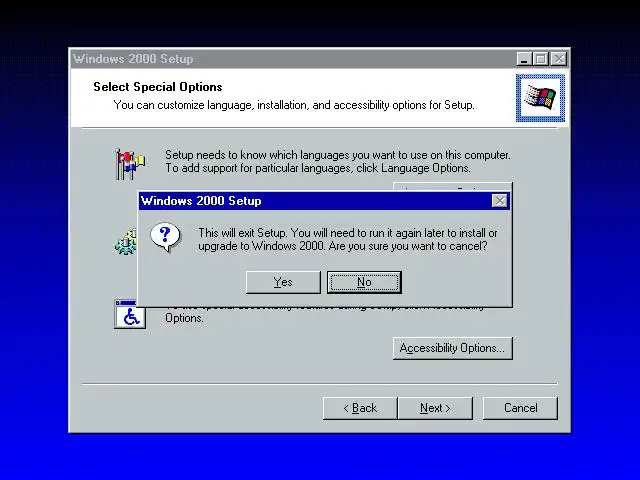Click the wheelchair accessibility icon
This screenshot has width=640, height=480.
click(x=130, y=314)
